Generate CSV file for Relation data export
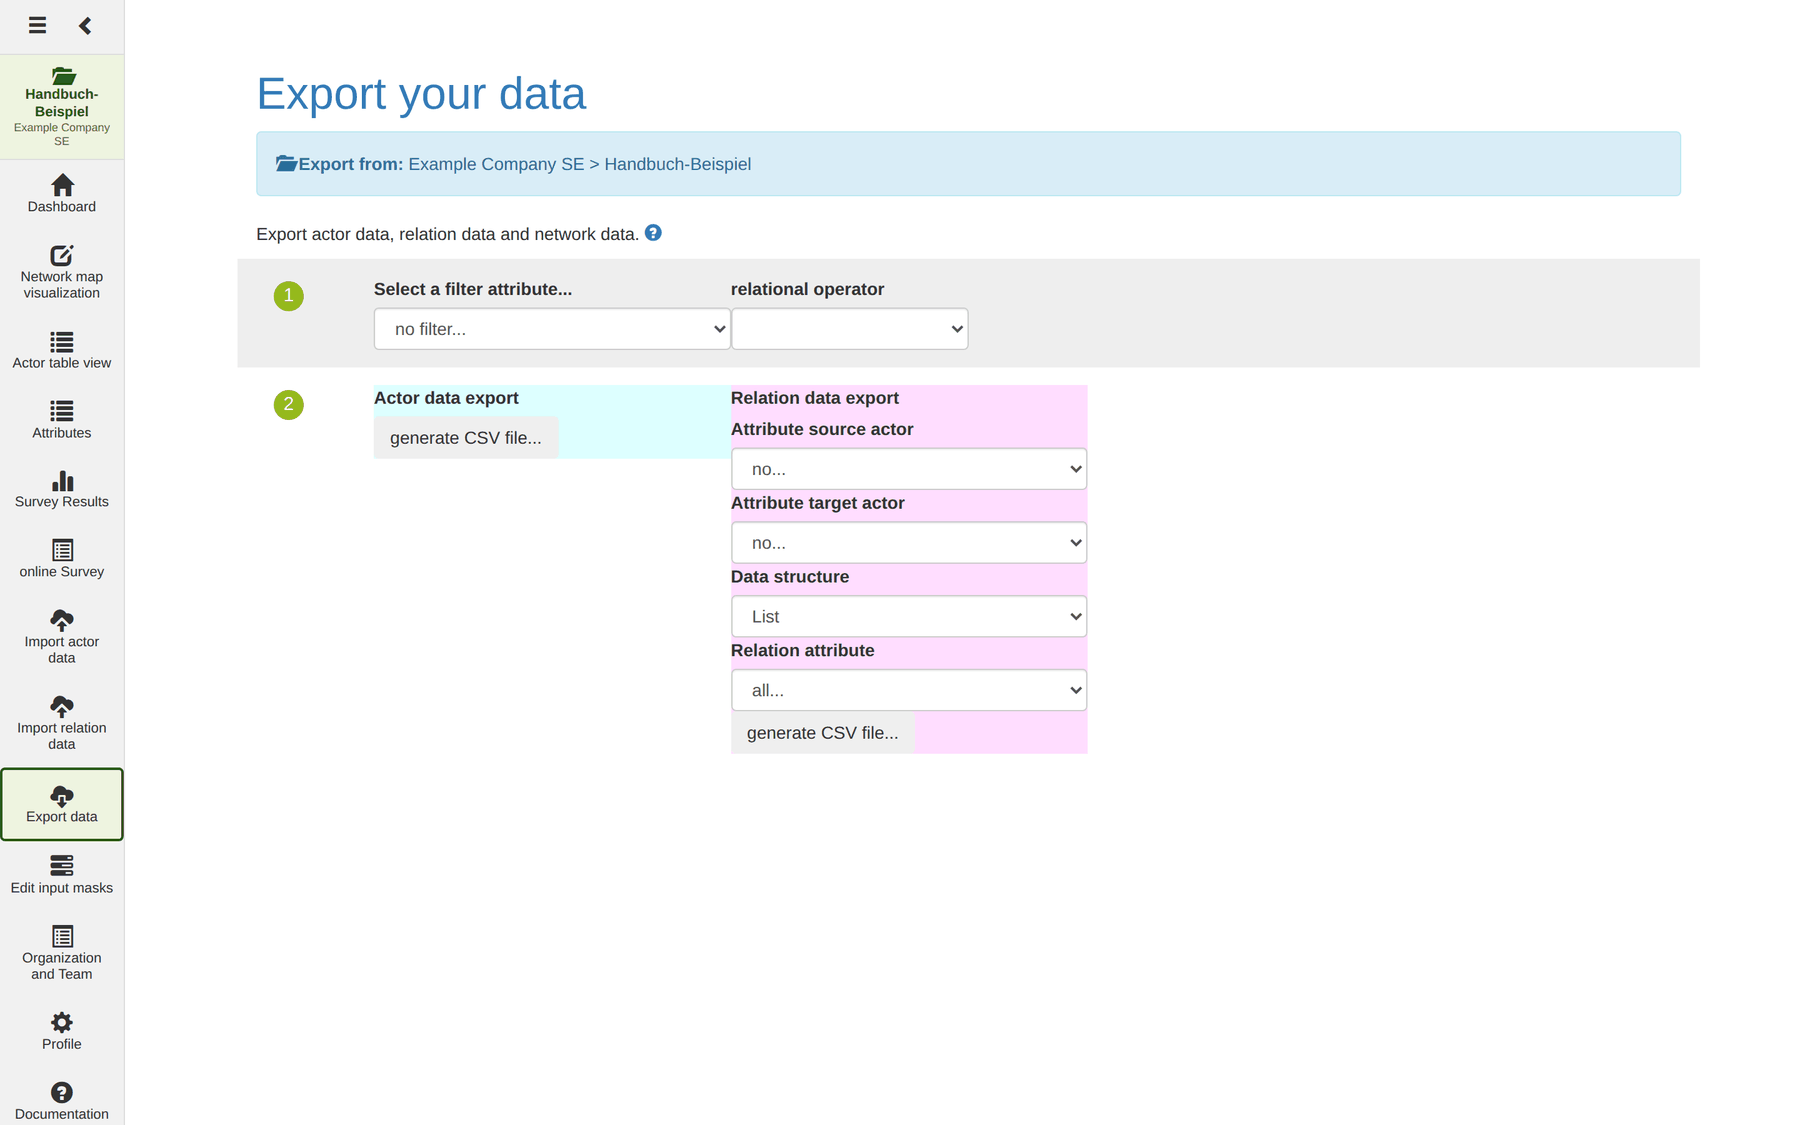Screen dimensions: 1800x1125 coord(823,733)
